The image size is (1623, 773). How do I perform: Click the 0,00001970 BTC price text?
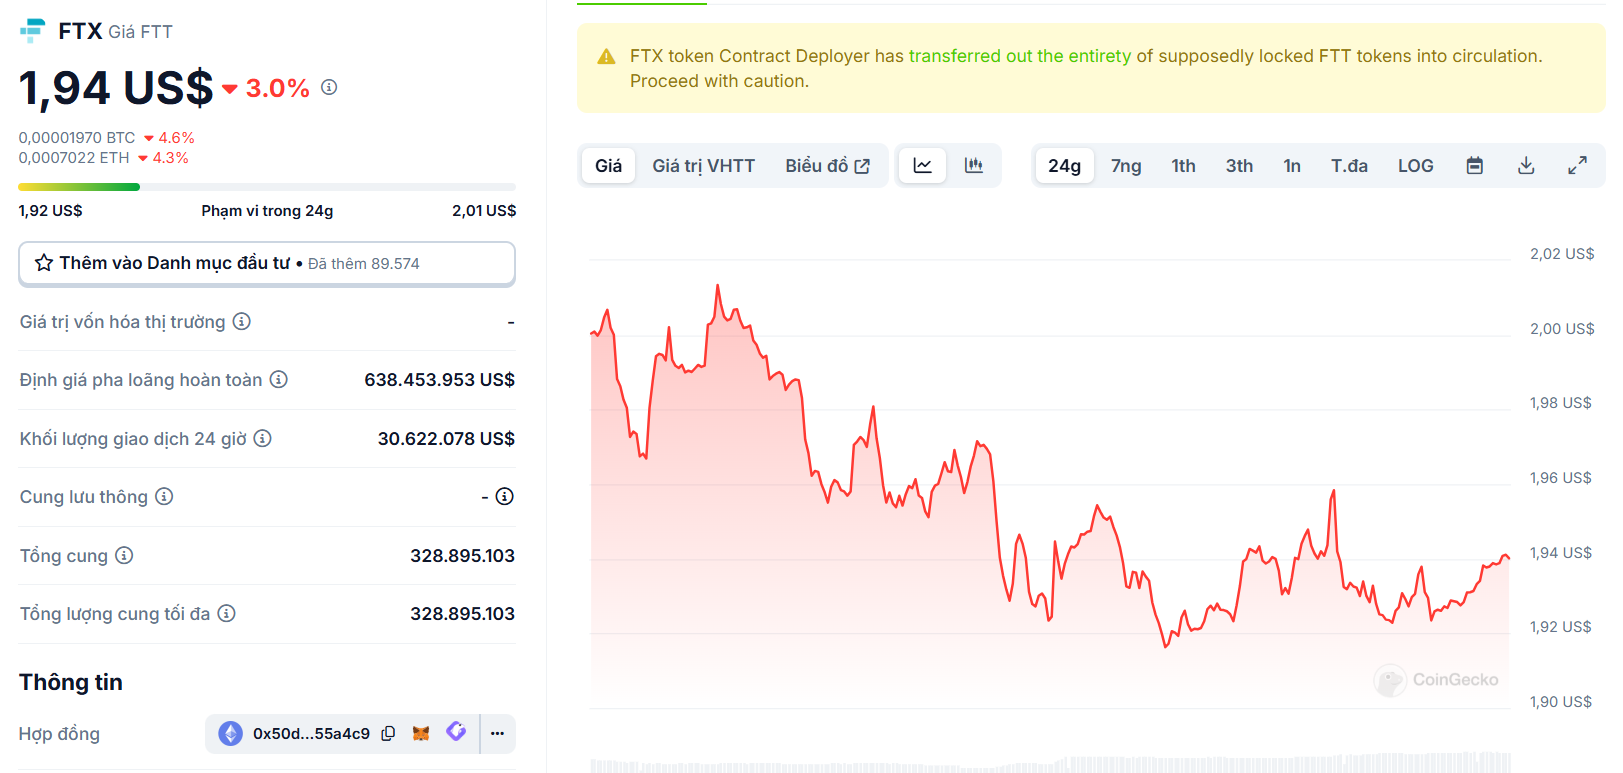pyautogui.click(x=77, y=138)
